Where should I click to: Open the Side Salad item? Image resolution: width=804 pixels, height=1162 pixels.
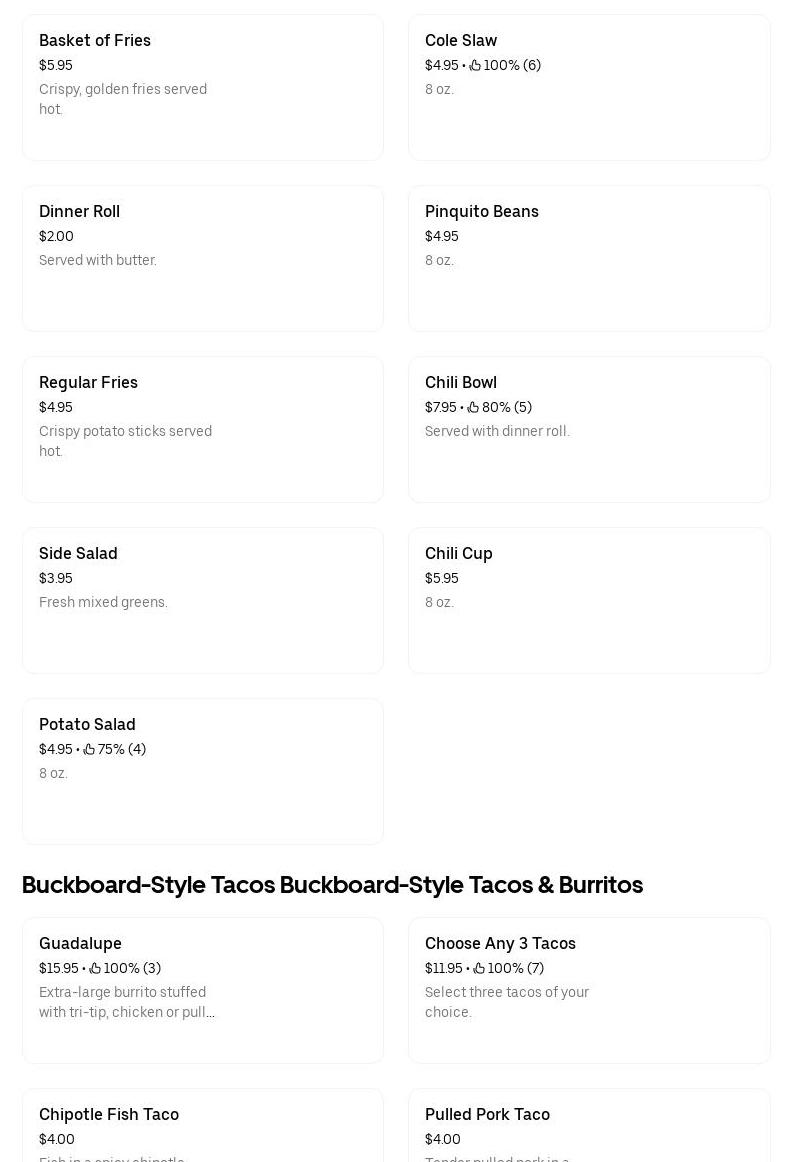pos(202,600)
